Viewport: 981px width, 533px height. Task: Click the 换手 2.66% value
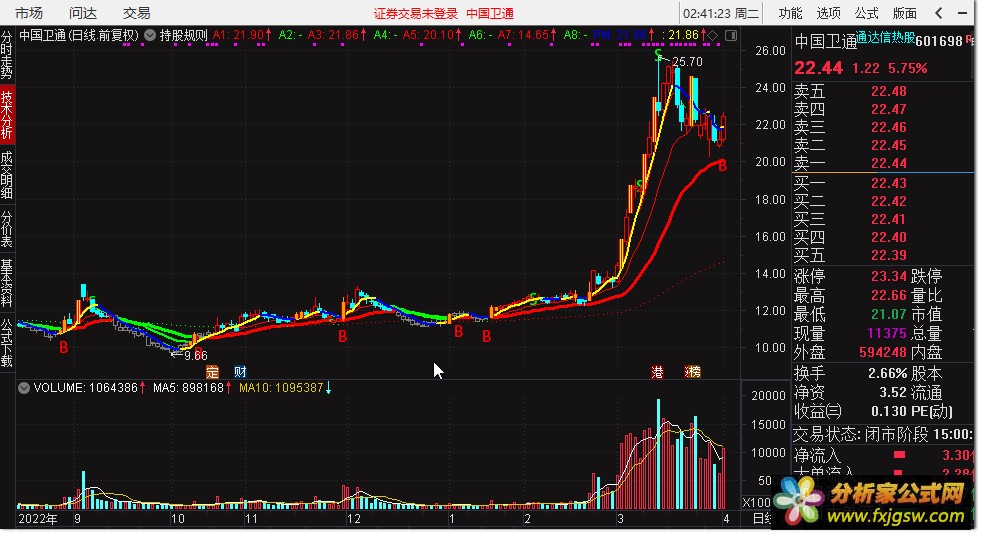887,373
